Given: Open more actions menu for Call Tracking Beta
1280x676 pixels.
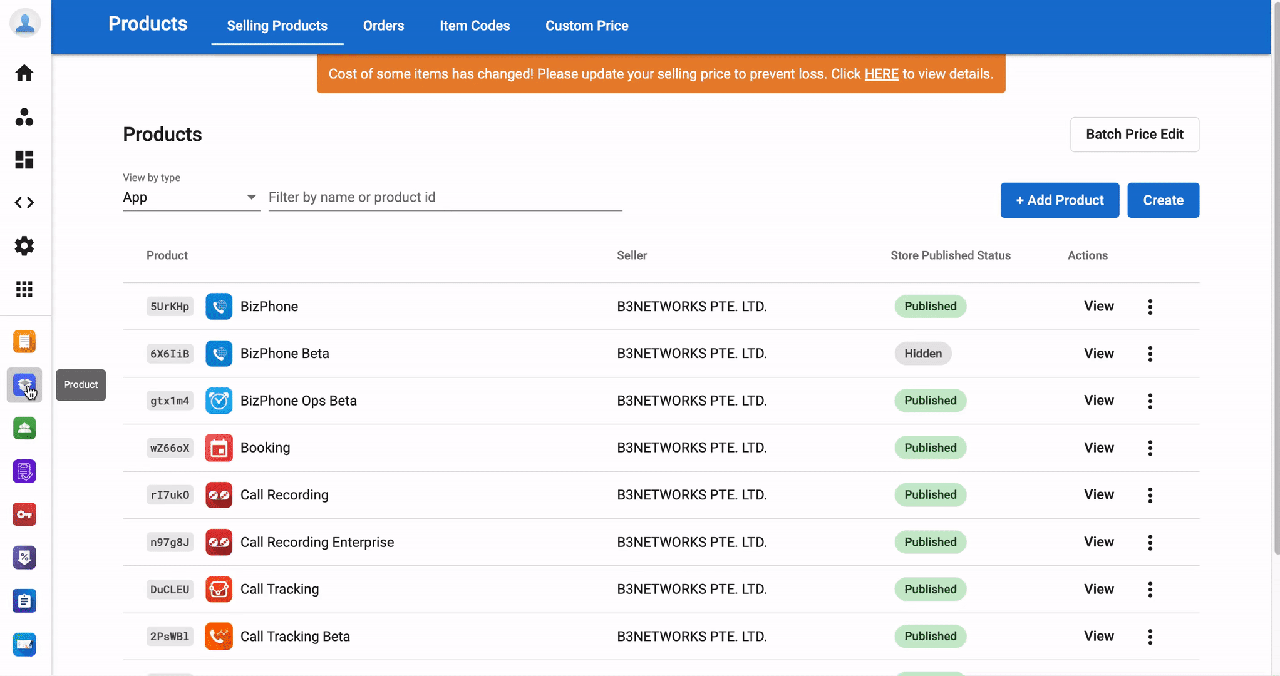Looking at the screenshot, I should pos(1150,636).
